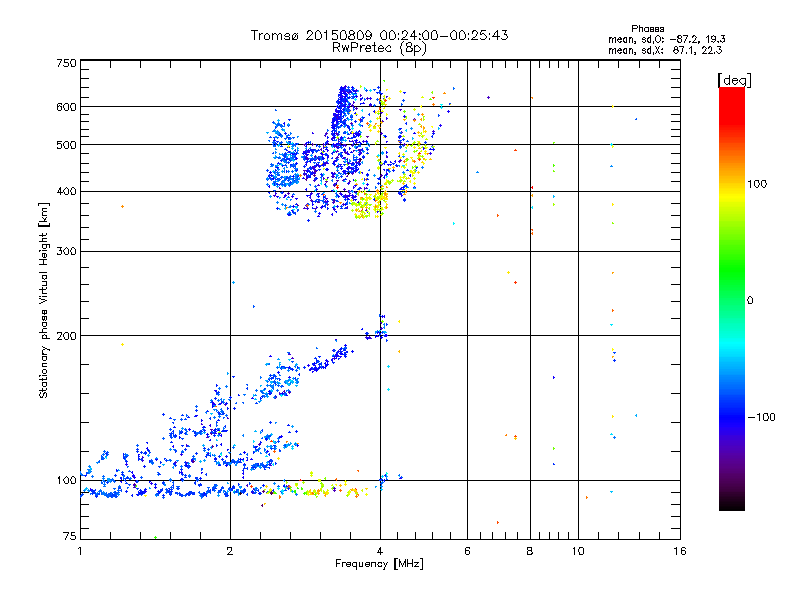Screen dimensions: 800x600
Task: Click the 'mean, sd,O: -87.2, 19.3' line
Action: pos(667,39)
